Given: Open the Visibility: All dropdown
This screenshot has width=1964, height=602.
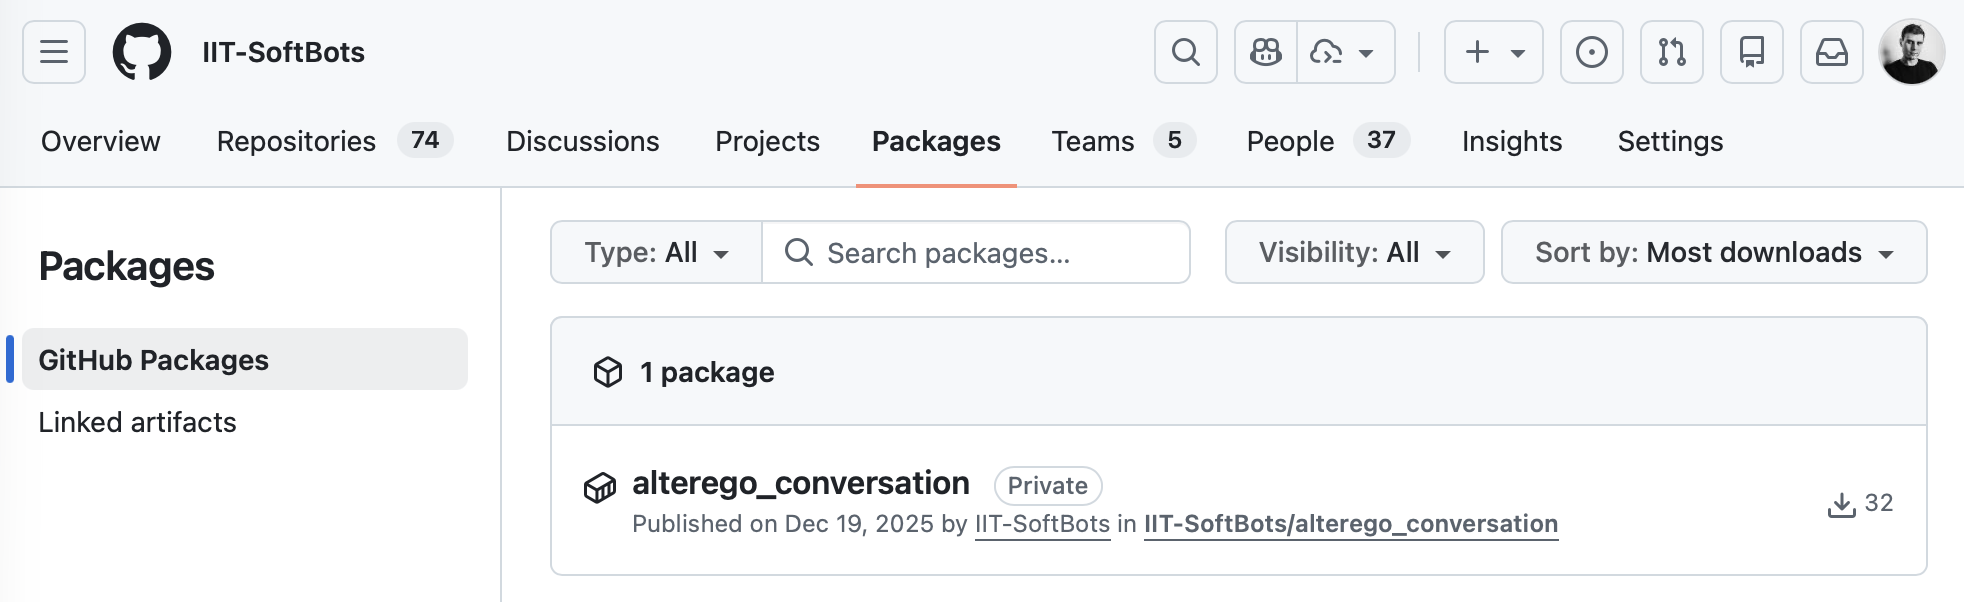Looking at the screenshot, I should [1354, 253].
